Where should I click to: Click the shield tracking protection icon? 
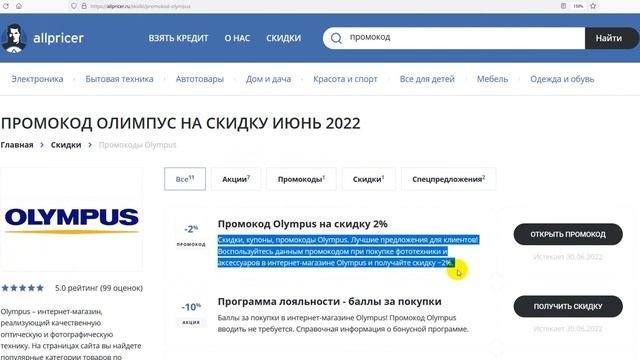pos(74,6)
